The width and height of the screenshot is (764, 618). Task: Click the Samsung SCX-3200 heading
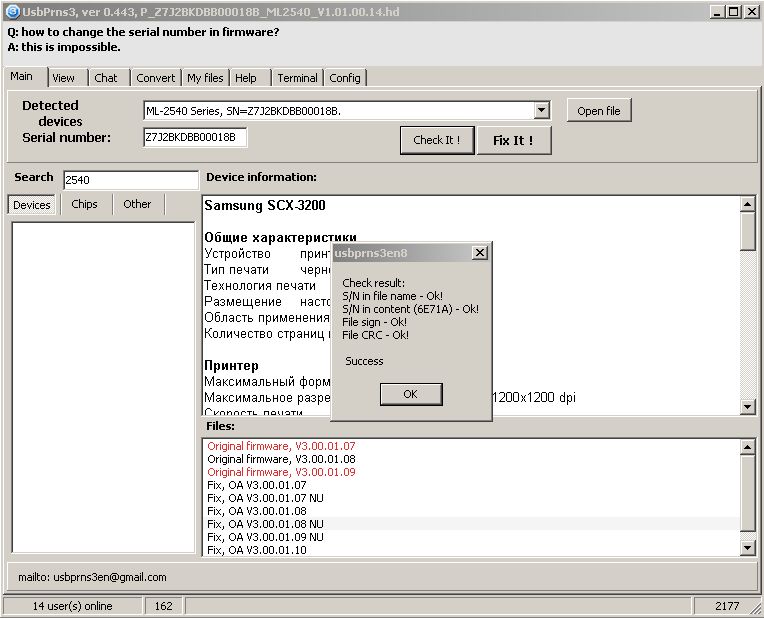tap(265, 205)
